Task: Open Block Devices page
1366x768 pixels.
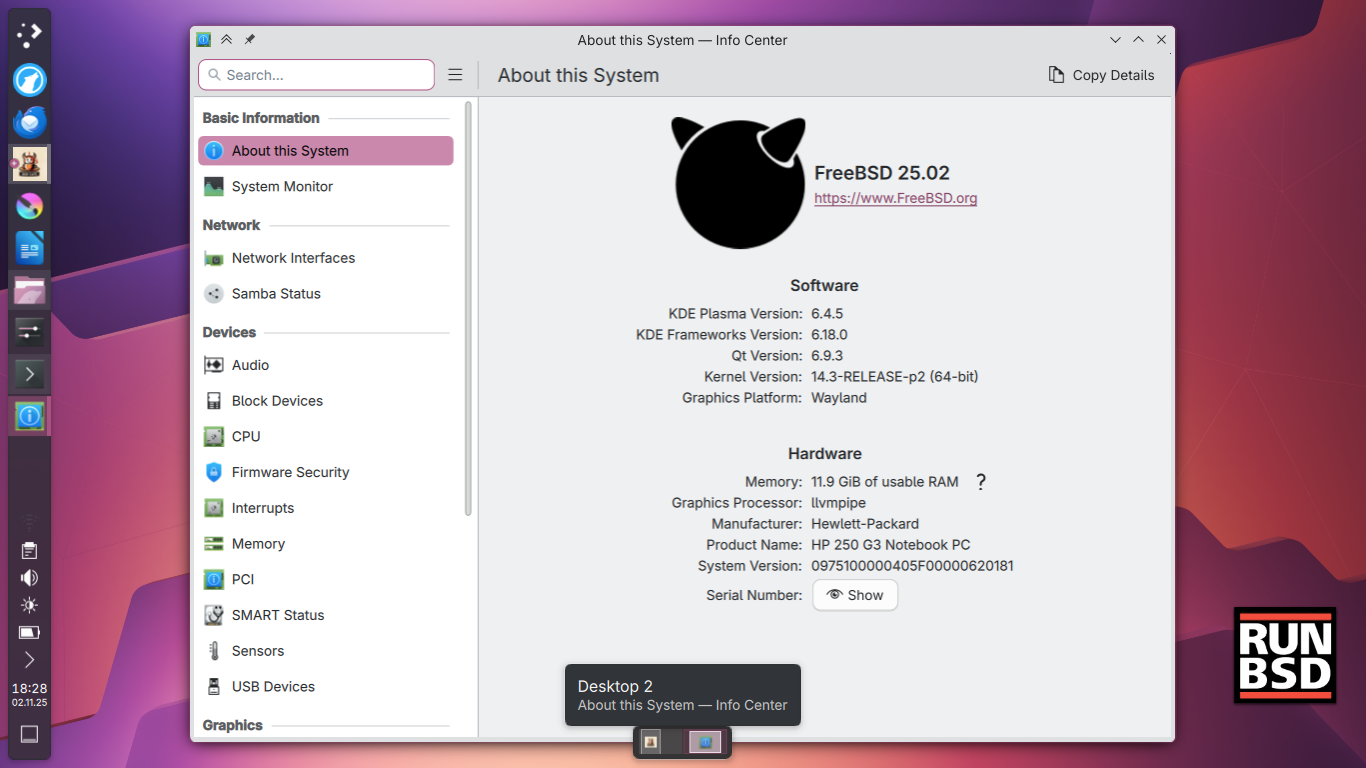Action: (x=276, y=401)
